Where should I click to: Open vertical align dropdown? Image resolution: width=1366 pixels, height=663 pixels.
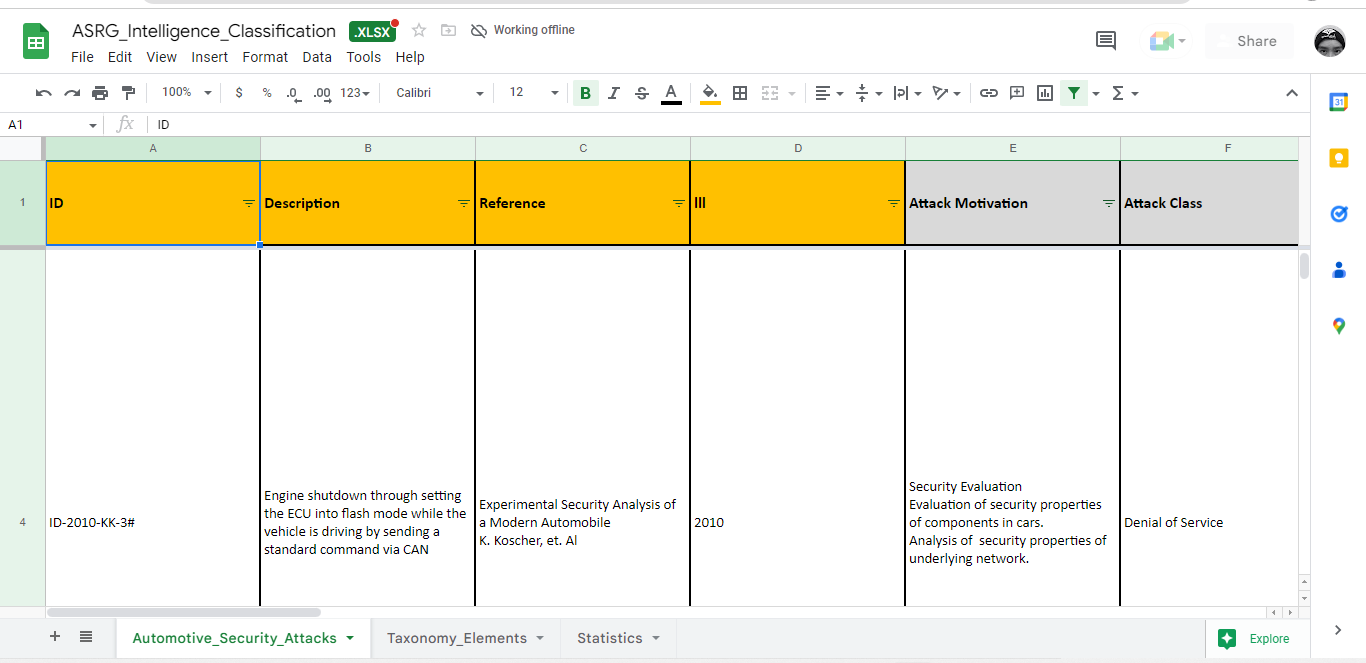pos(869,93)
